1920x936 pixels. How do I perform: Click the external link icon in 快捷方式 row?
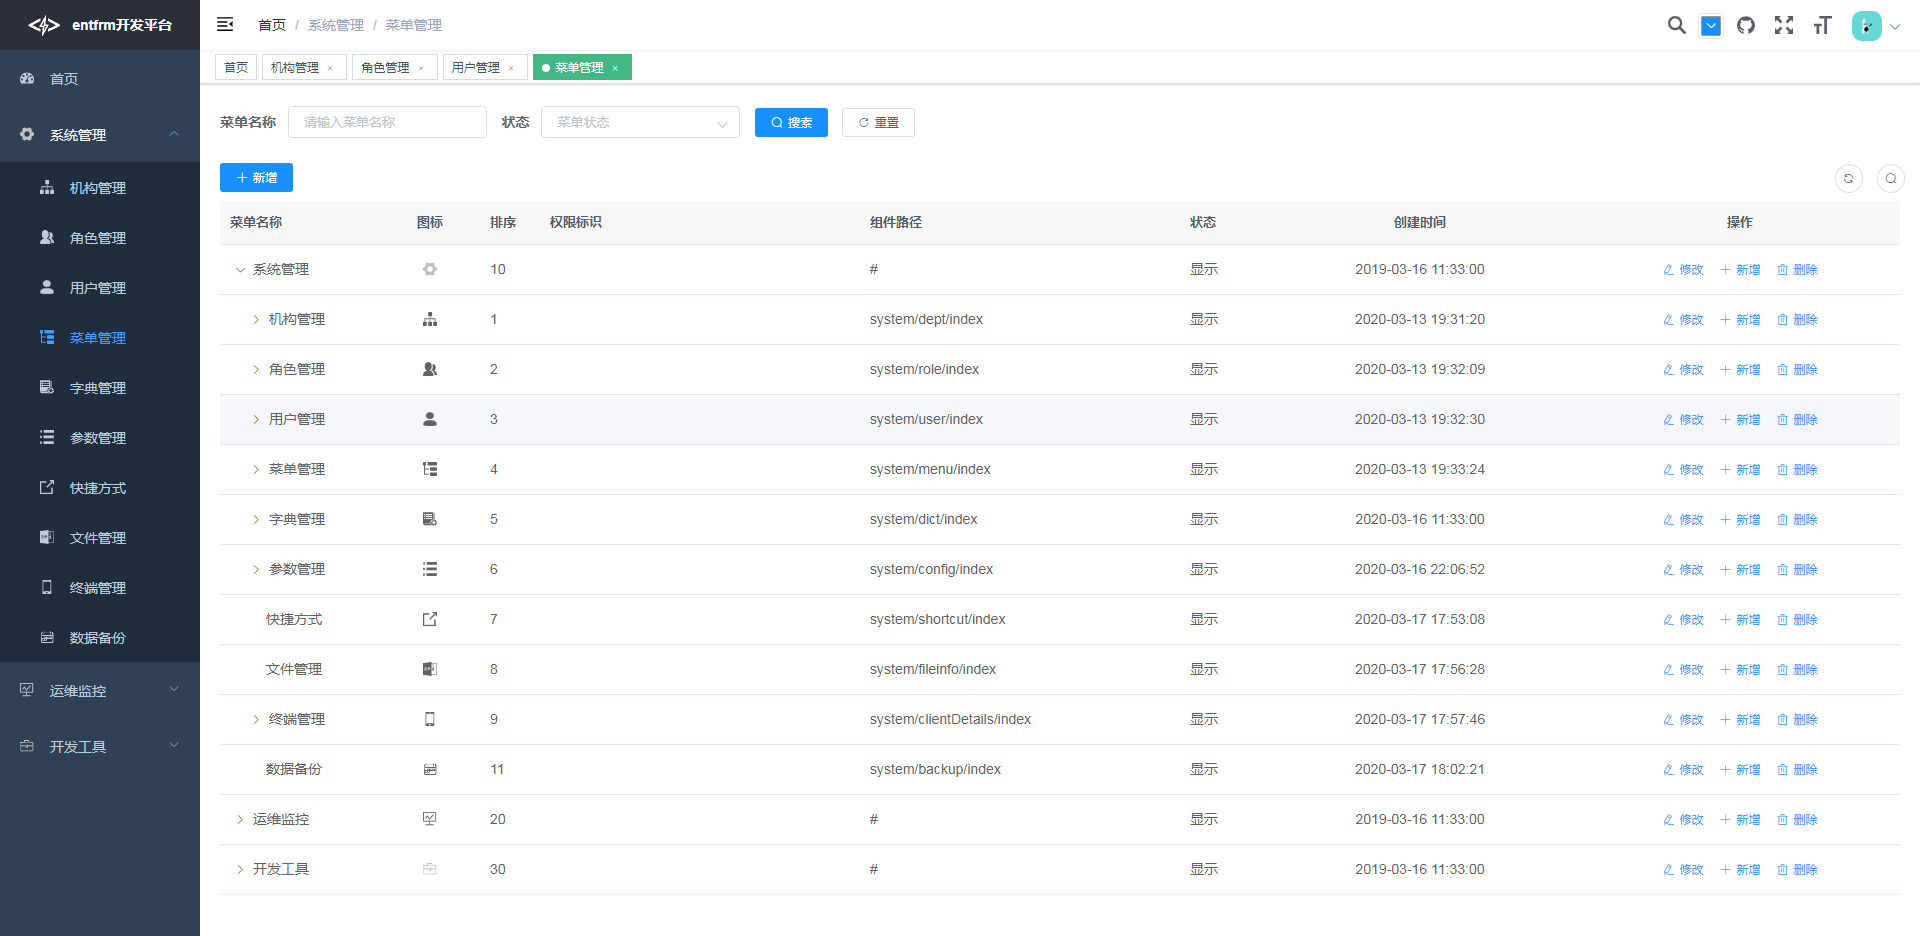[430, 619]
